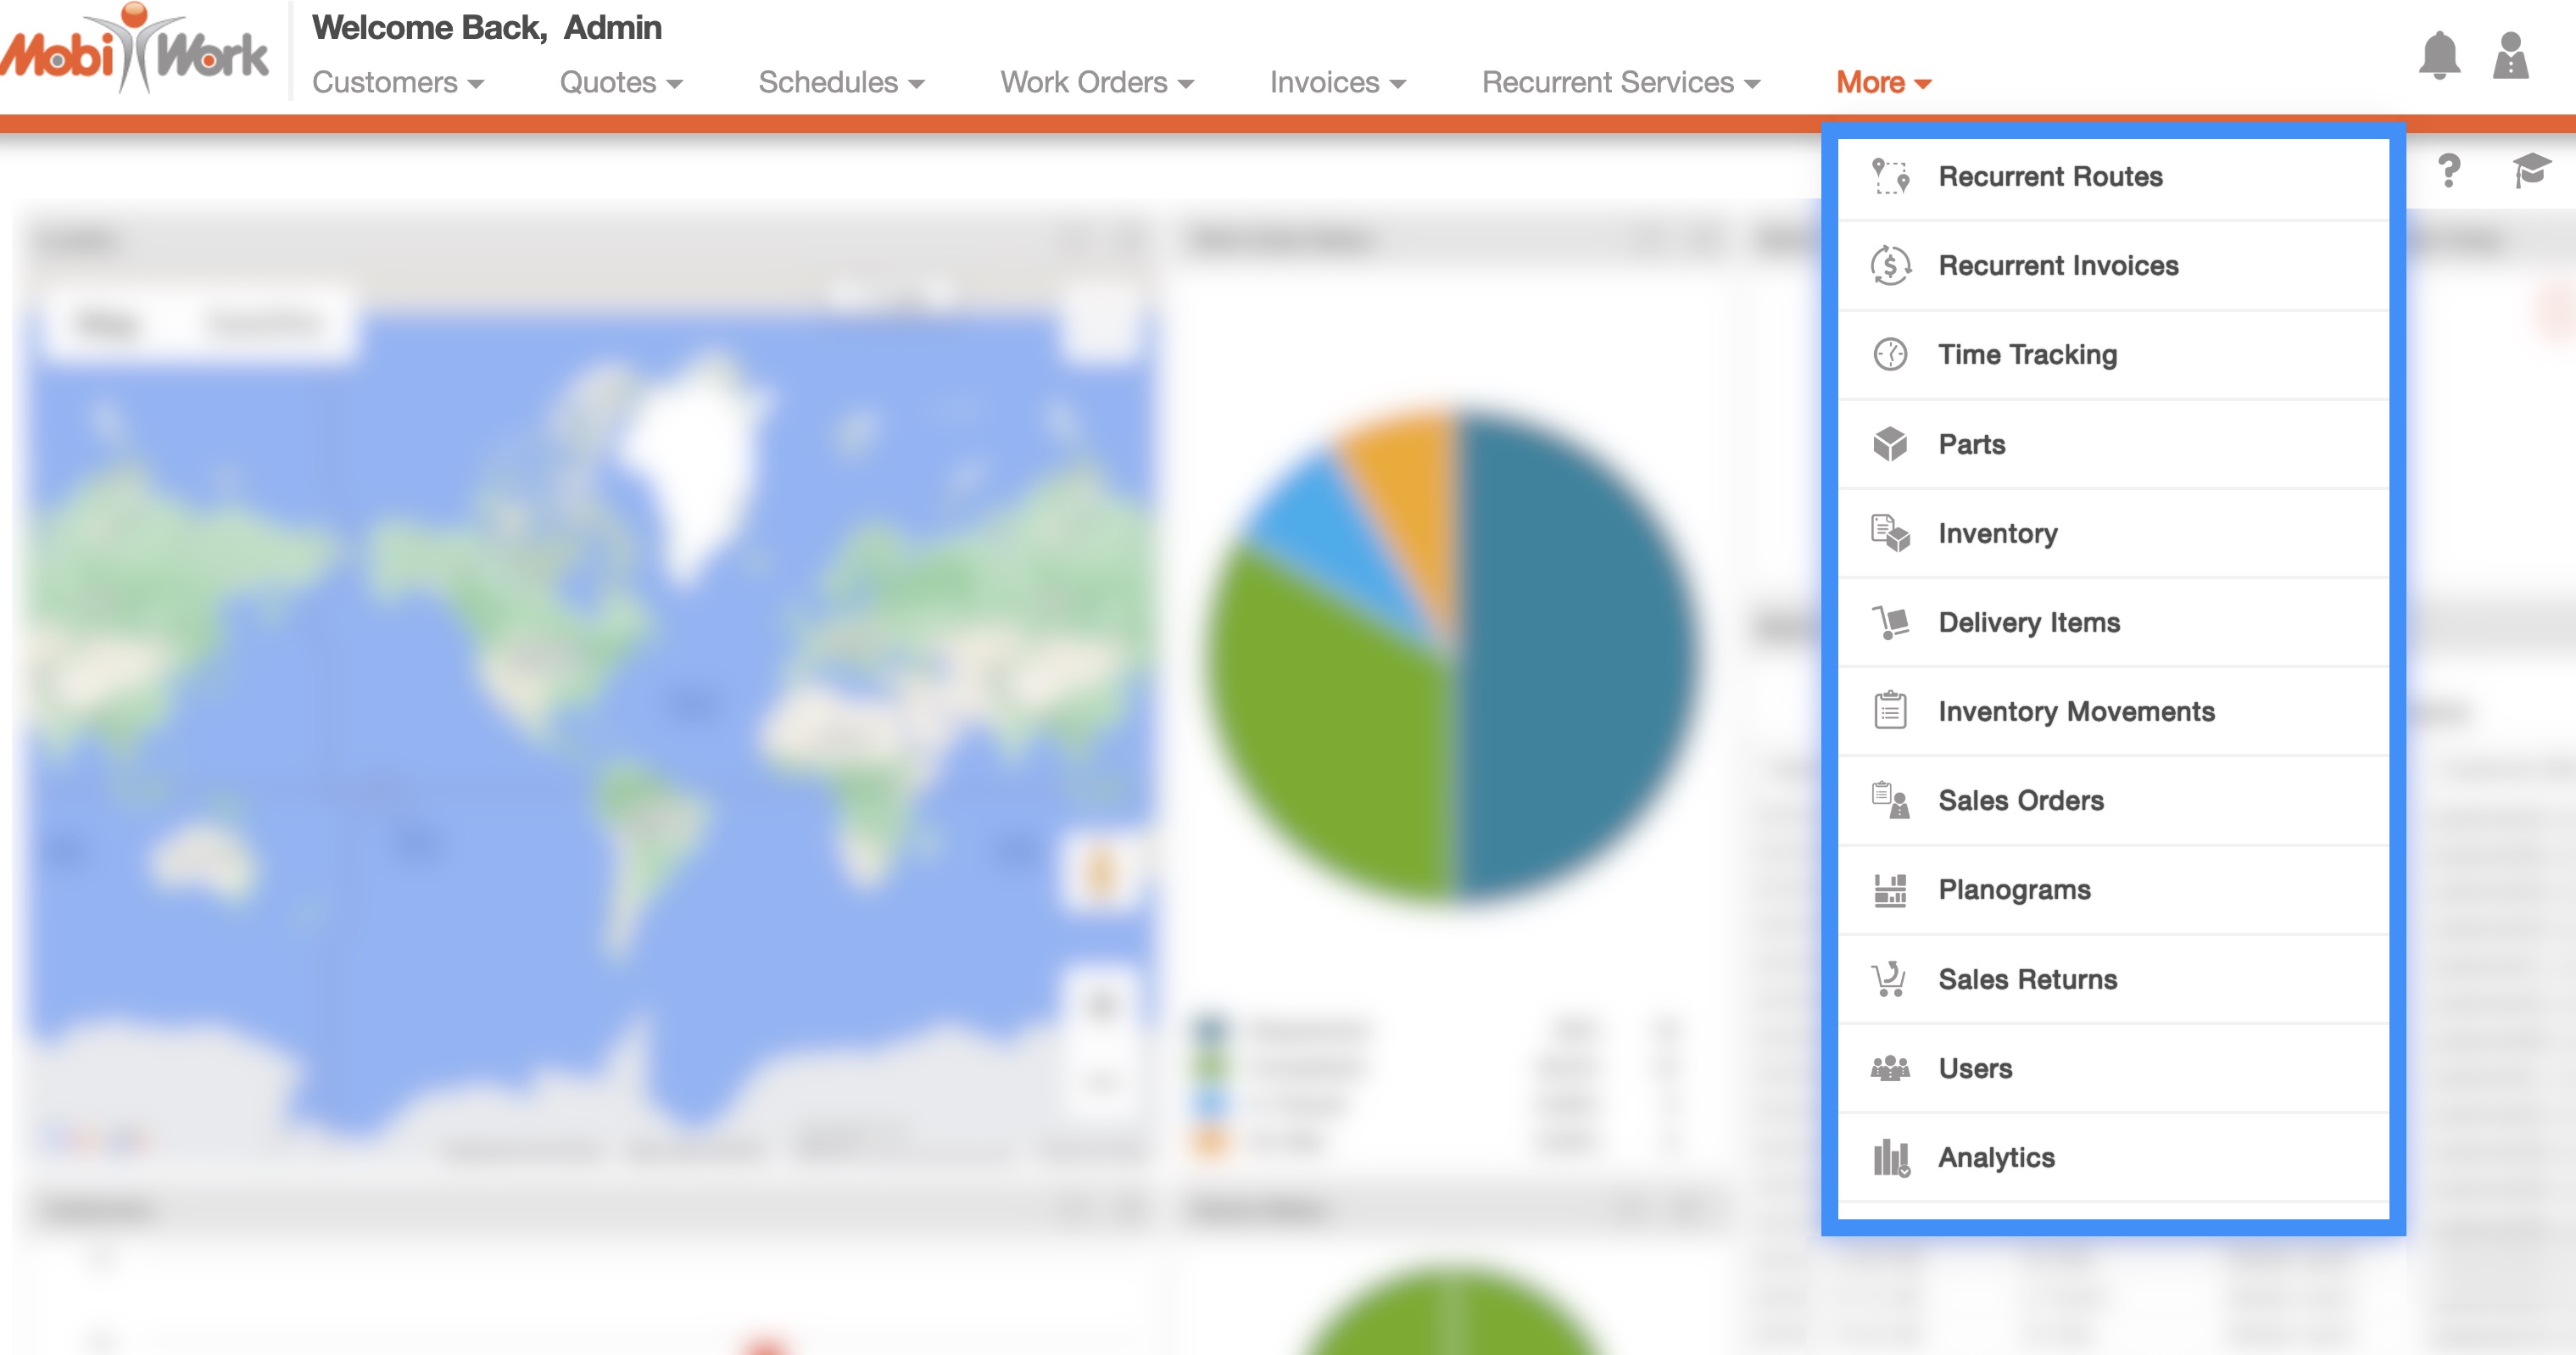This screenshot has height=1355, width=2576.
Task: Go to Planograms menu item
Action: tap(2014, 890)
